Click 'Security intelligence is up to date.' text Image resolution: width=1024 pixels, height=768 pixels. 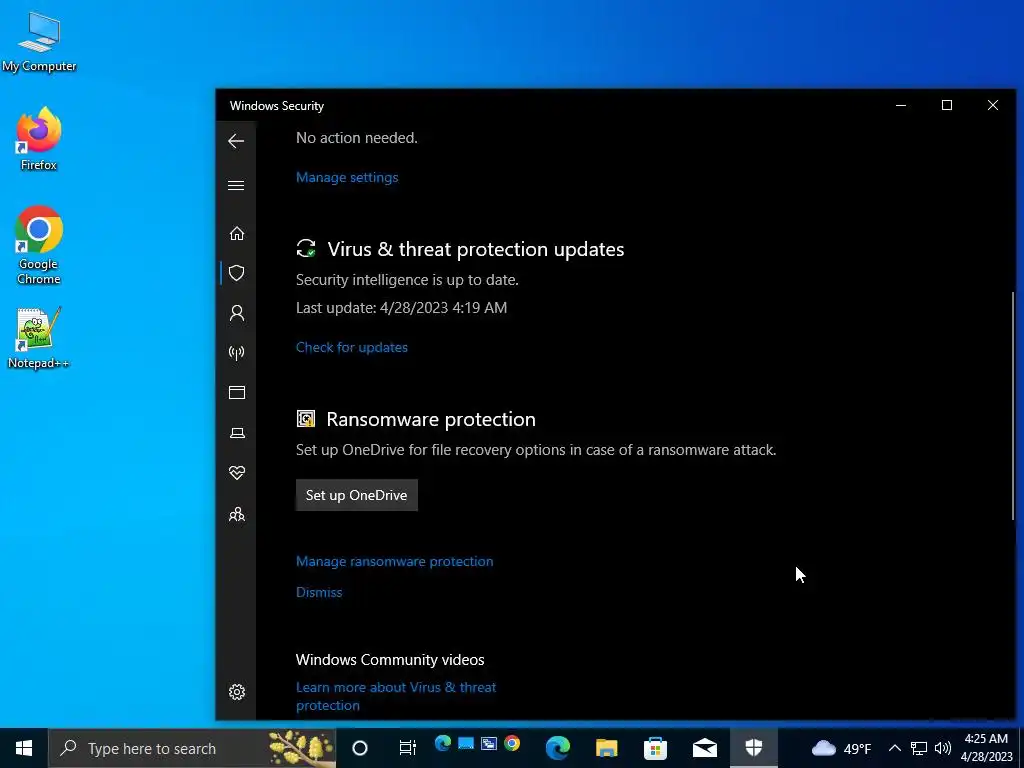click(407, 280)
